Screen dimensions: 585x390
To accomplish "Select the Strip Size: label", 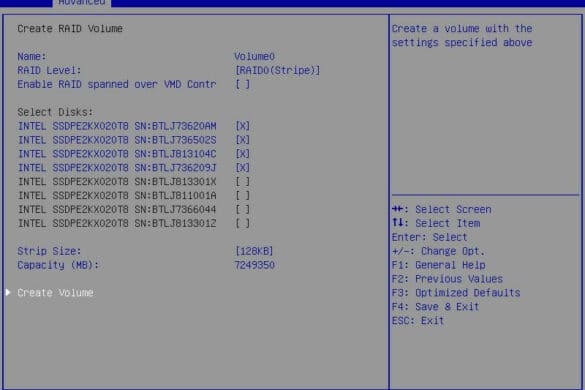I will coord(49,251).
